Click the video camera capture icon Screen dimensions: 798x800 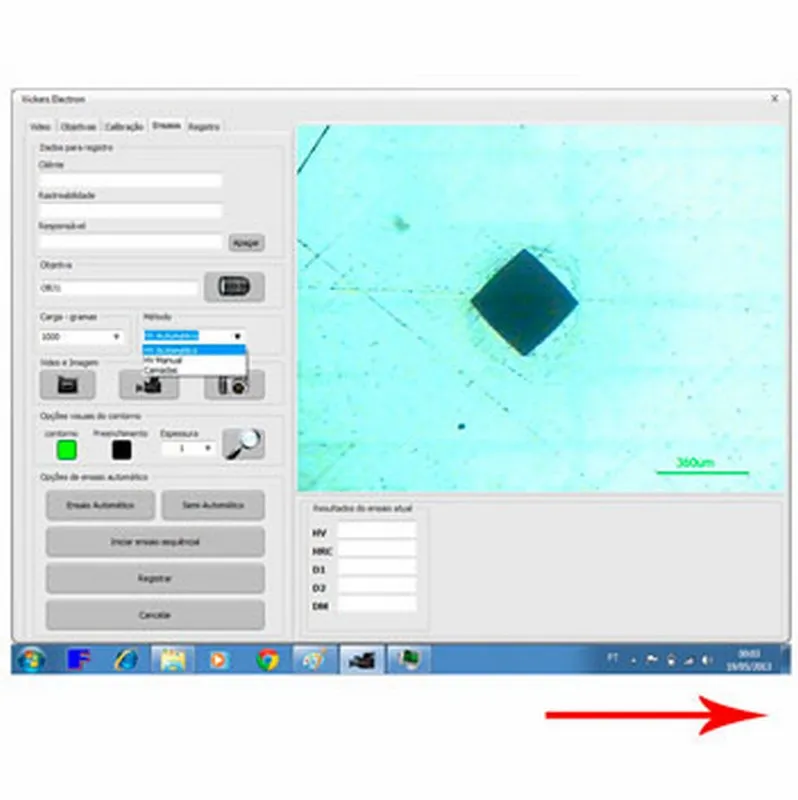pyautogui.click(x=148, y=385)
